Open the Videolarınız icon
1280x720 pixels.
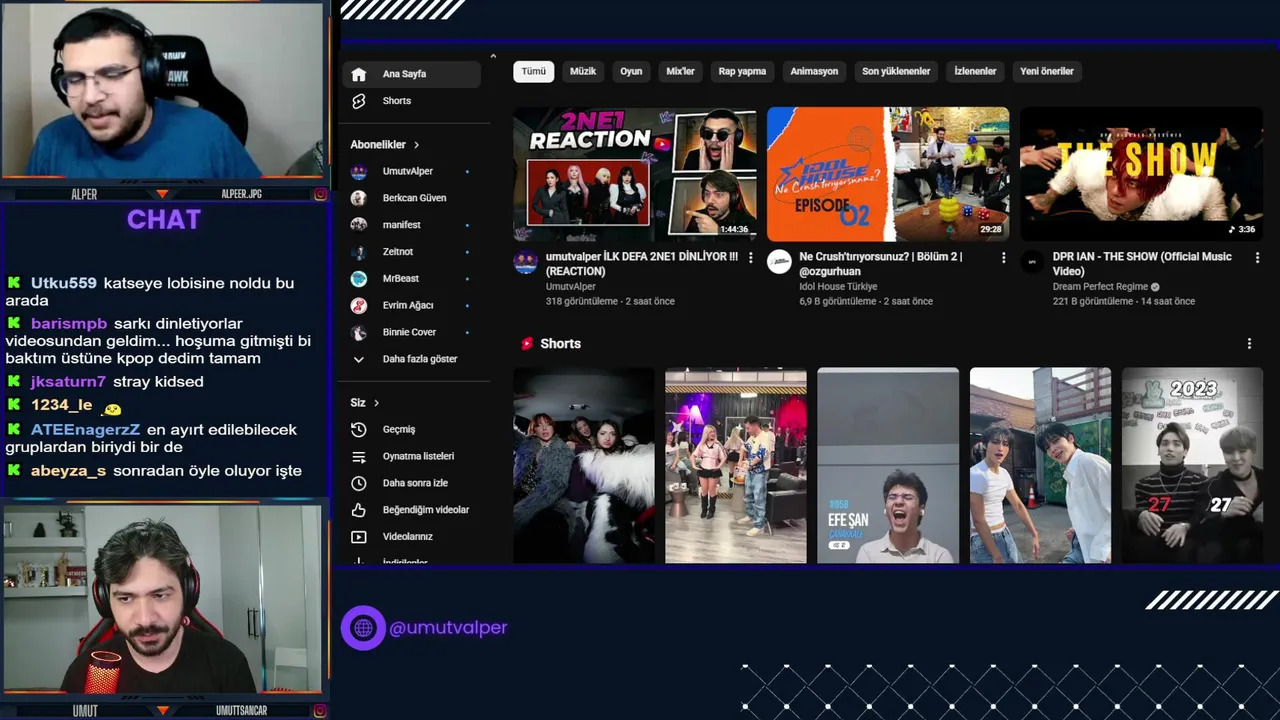point(359,537)
